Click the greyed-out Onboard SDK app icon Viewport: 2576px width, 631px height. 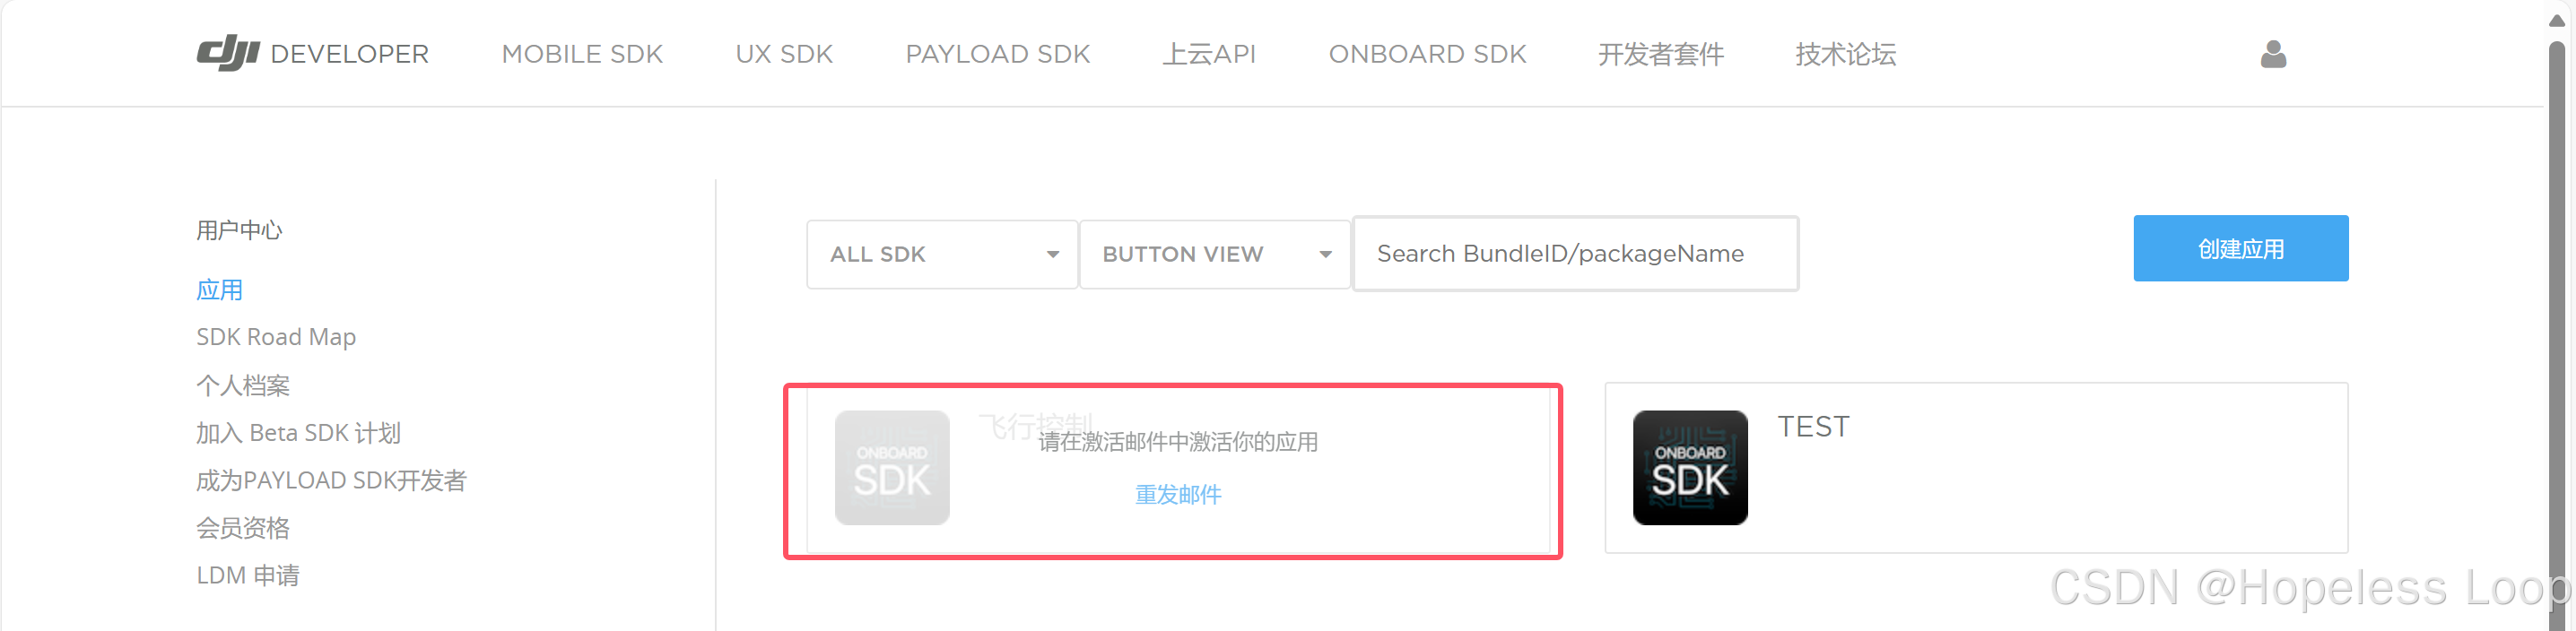[892, 468]
